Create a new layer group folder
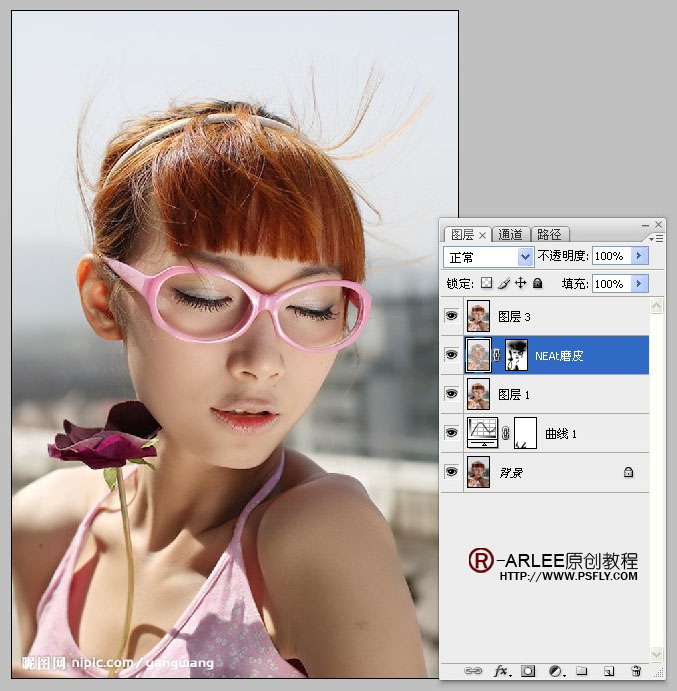The image size is (677, 691). (582, 671)
